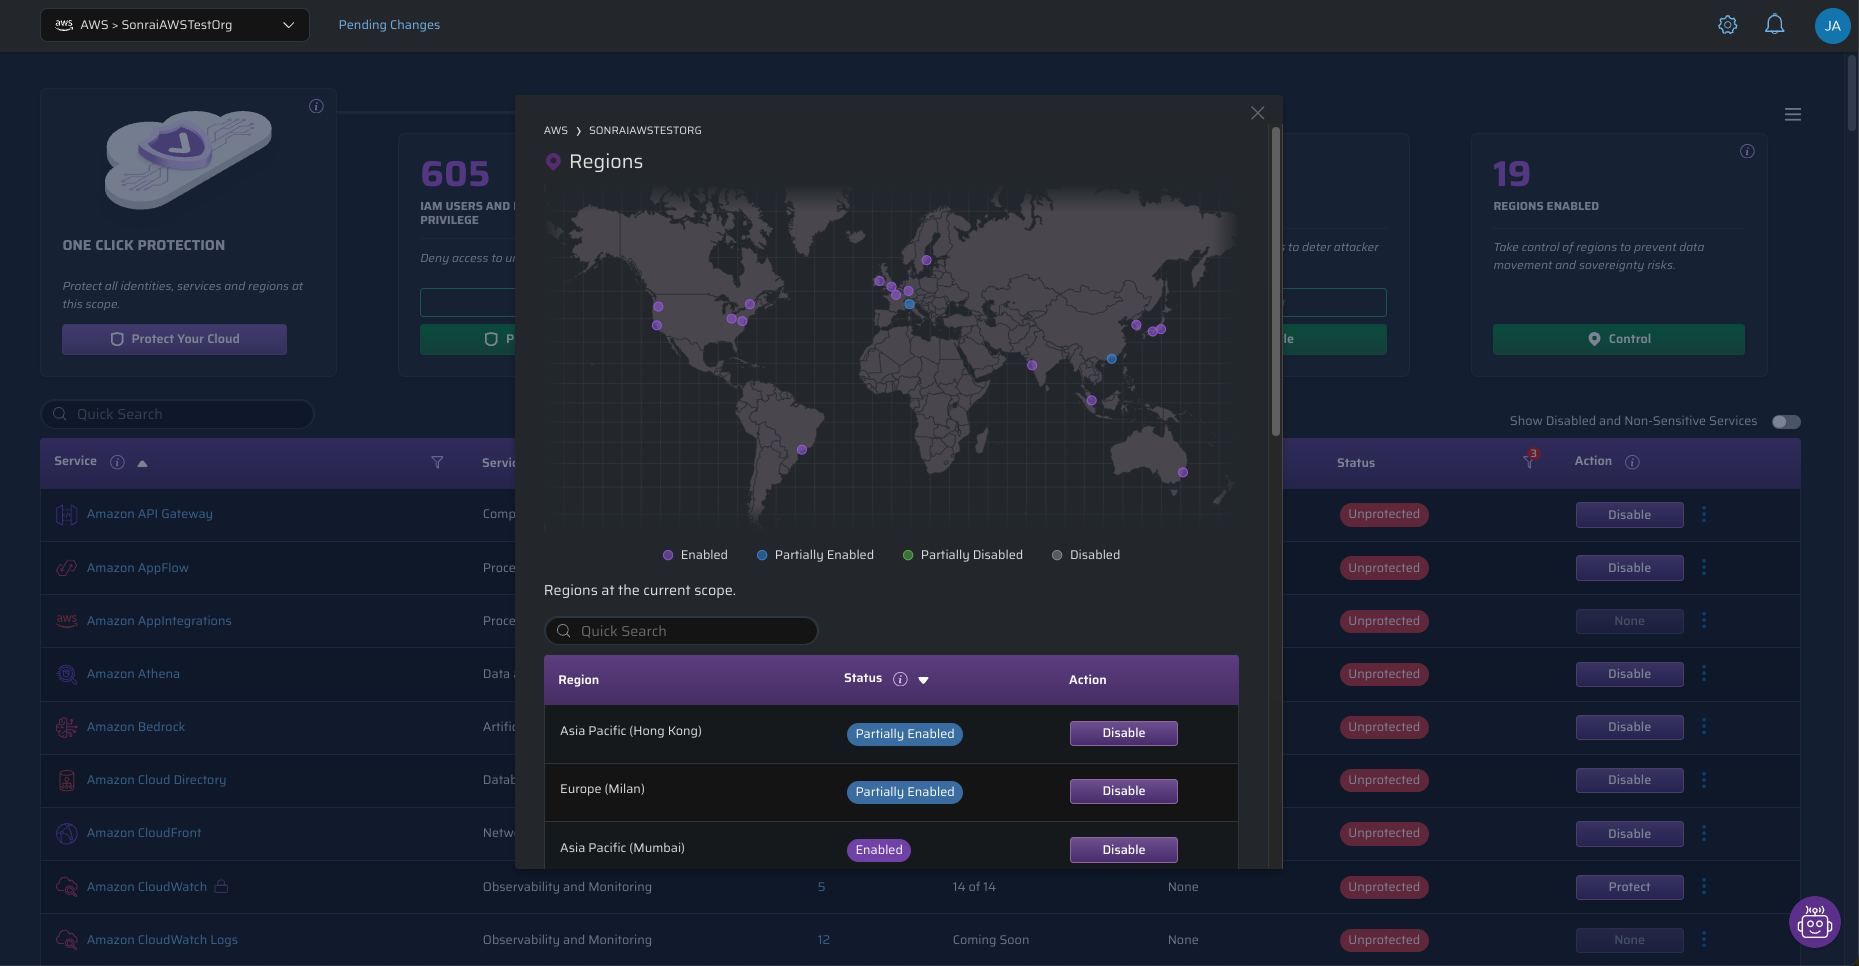Open more options for Amazon CloudWatch row
Image resolution: width=1859 pixels, height=966 pixels.
[1704, 886]
